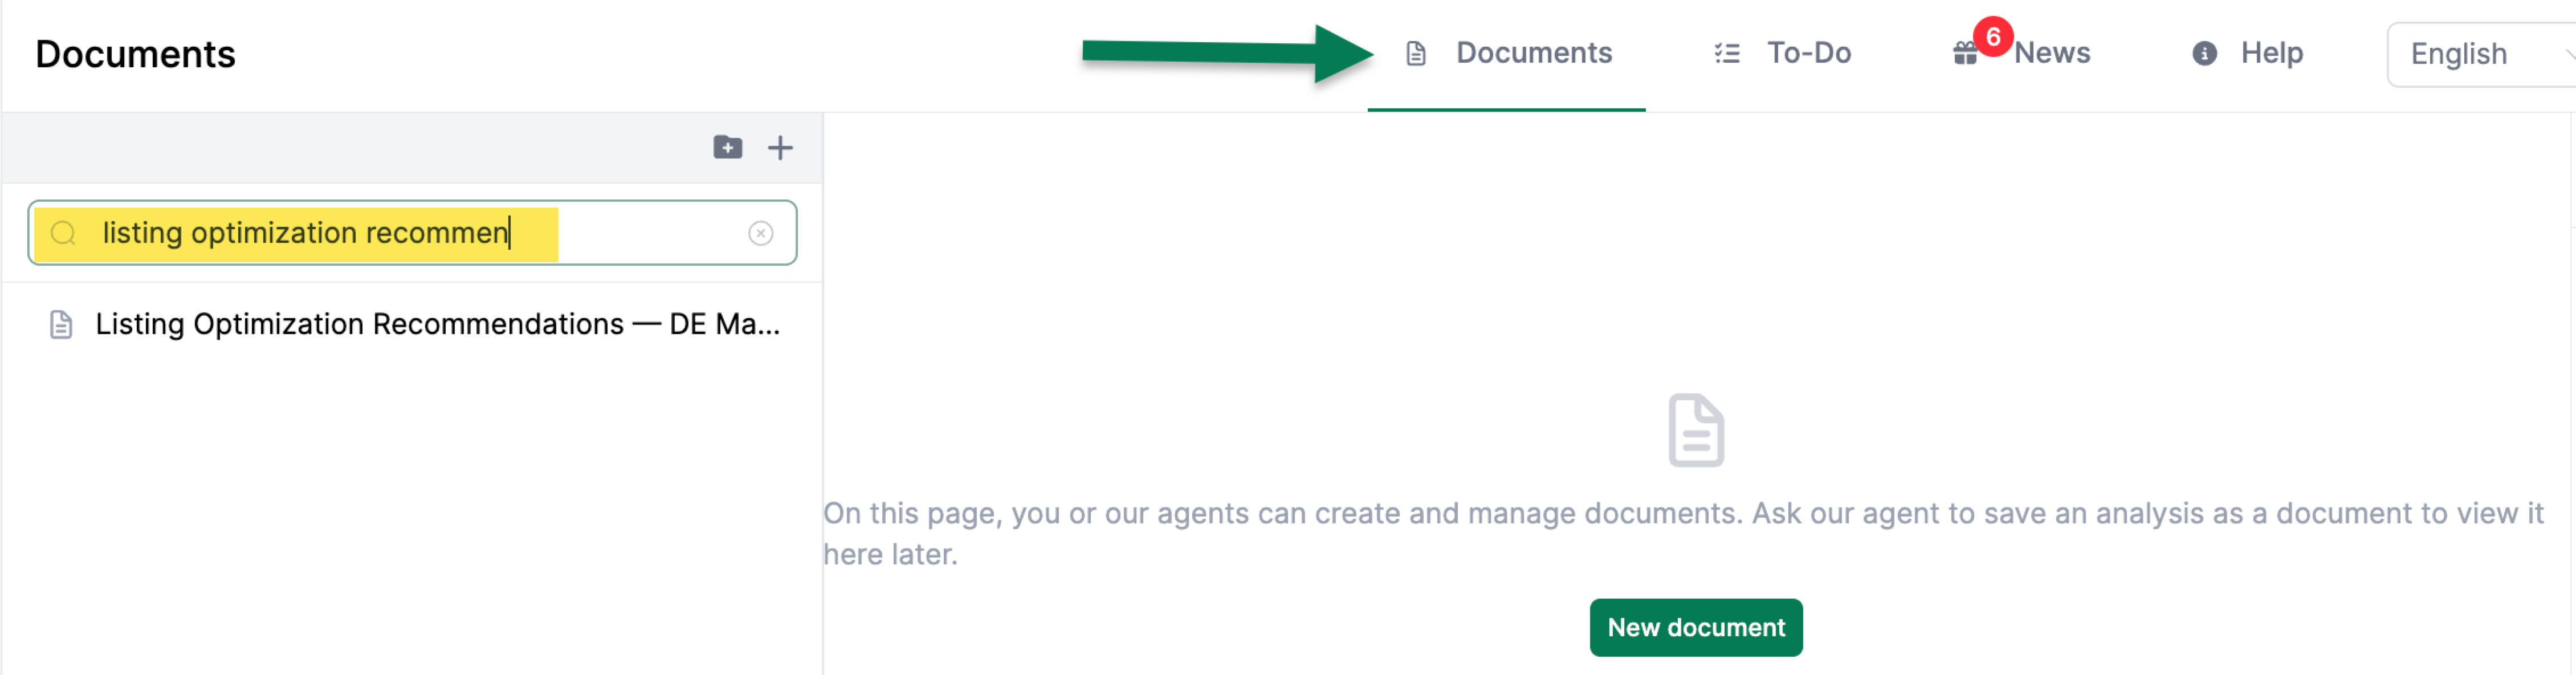Create a new folder with folder-plus icon

click(727, 148)
